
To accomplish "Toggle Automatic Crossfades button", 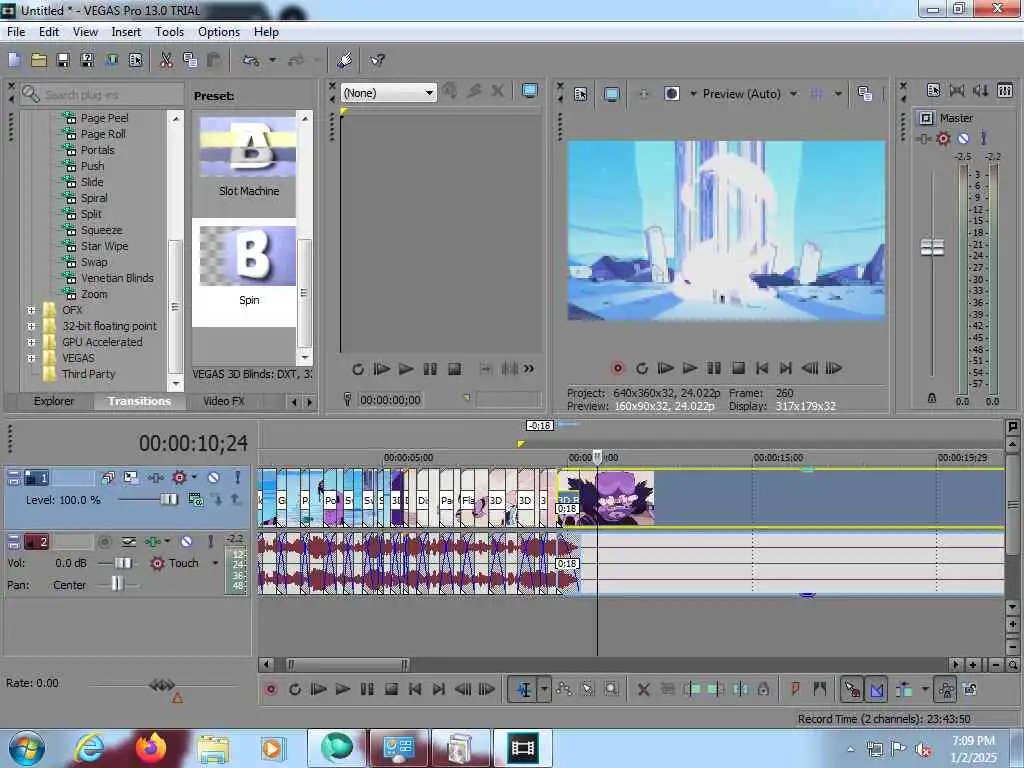I will coord(876,689).
